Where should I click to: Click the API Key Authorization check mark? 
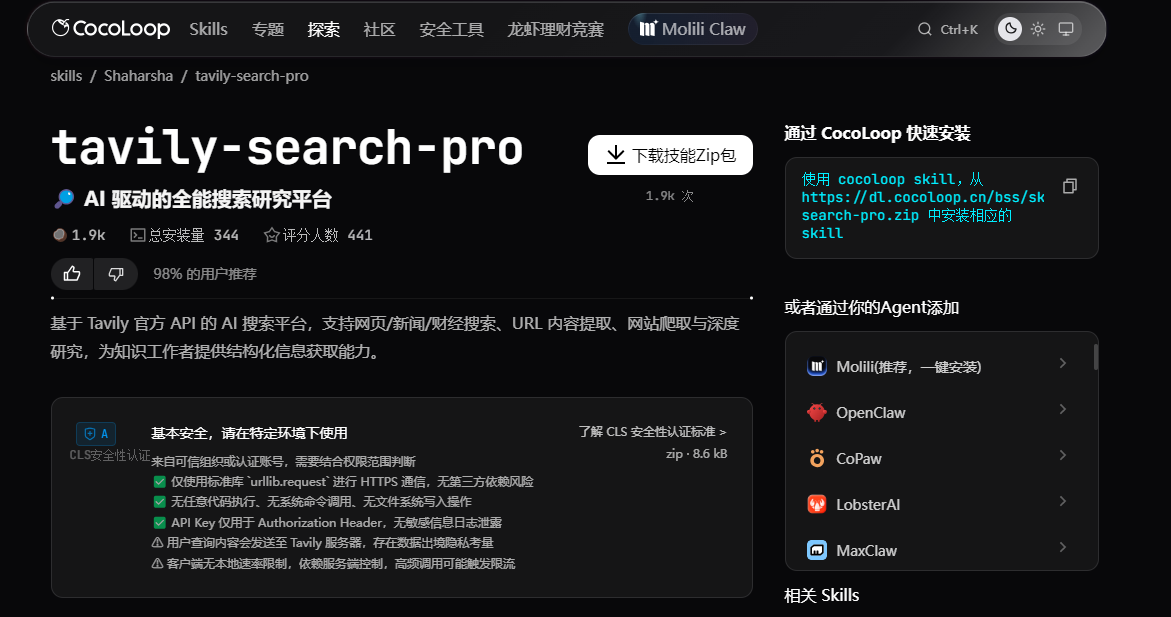(x=159, y=523)
